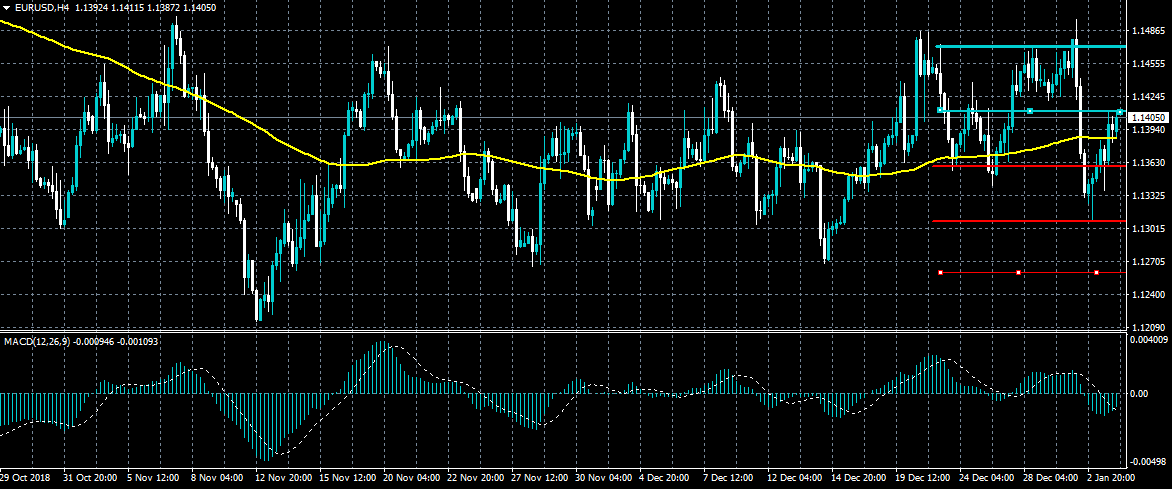Screen dimensions: 1172x489
Task: Select the middle thick red horizontal line
Action: (1000, 221)
